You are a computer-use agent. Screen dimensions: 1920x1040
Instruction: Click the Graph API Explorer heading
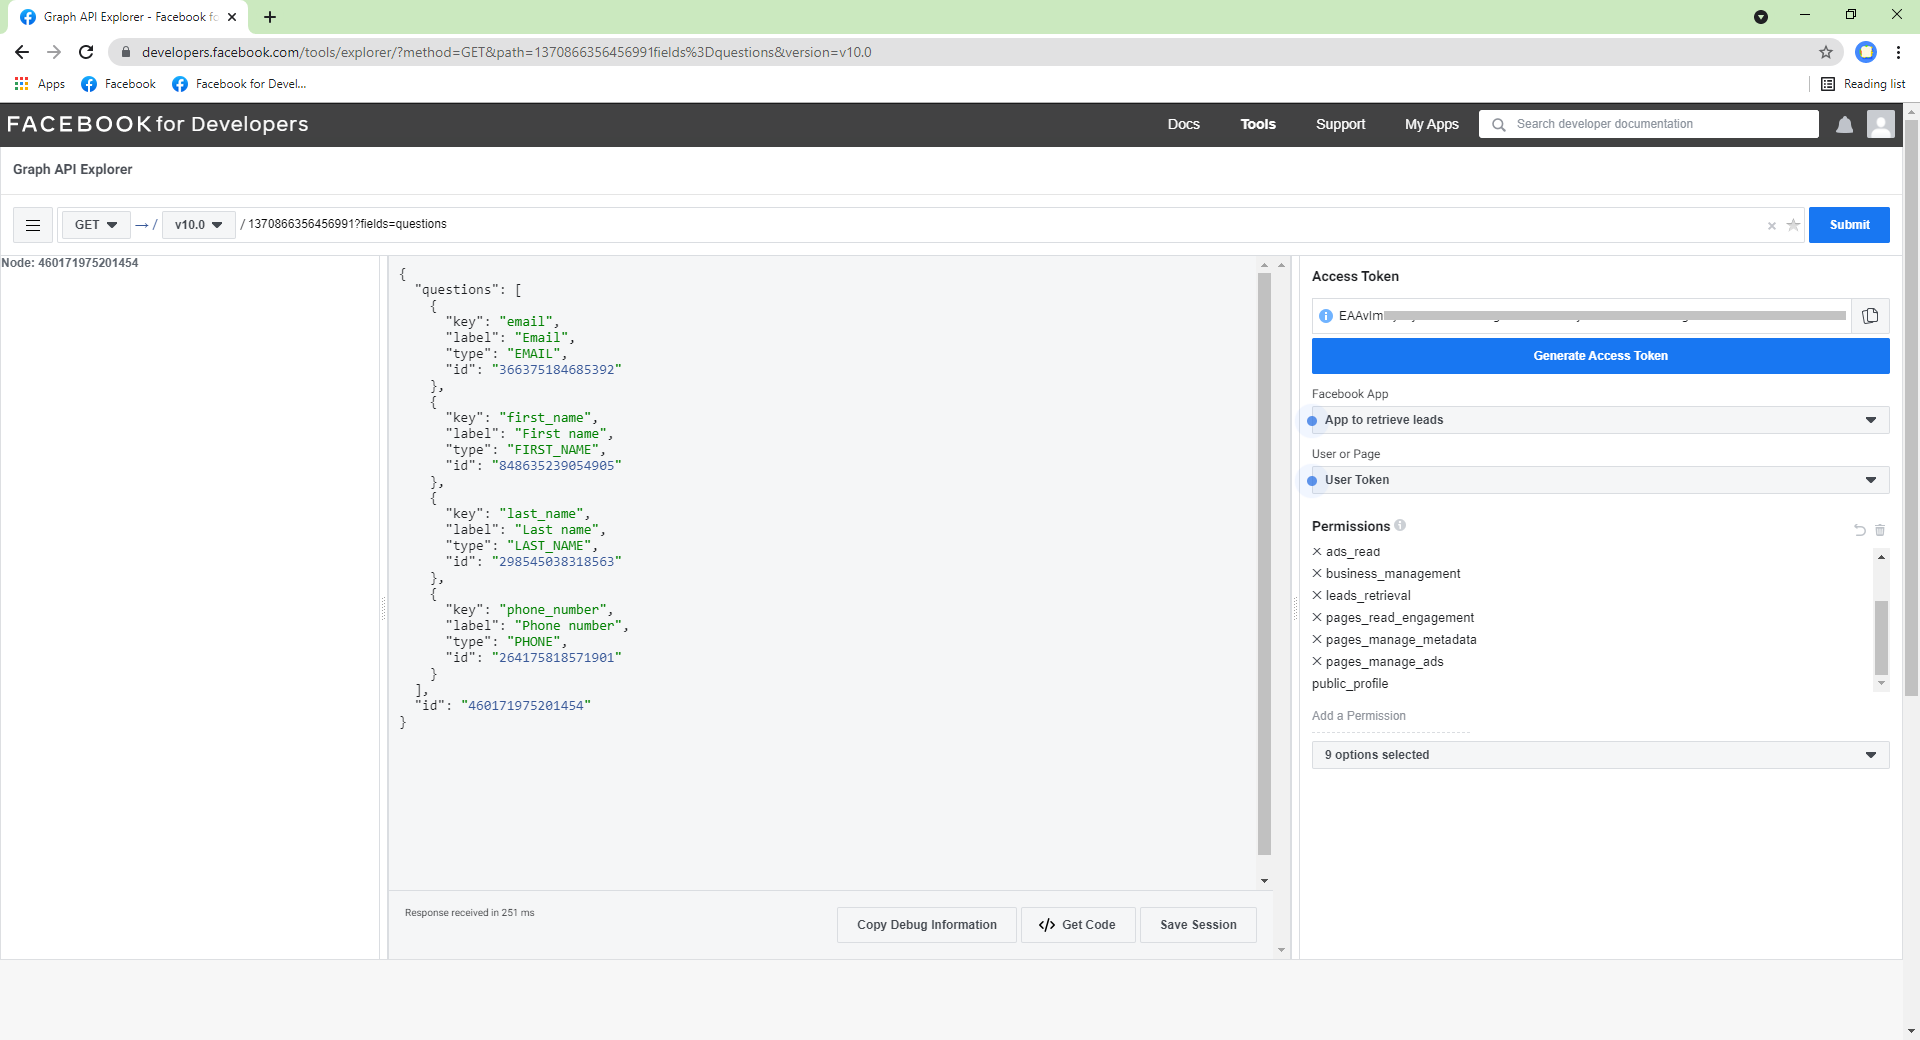click(73, 170)
